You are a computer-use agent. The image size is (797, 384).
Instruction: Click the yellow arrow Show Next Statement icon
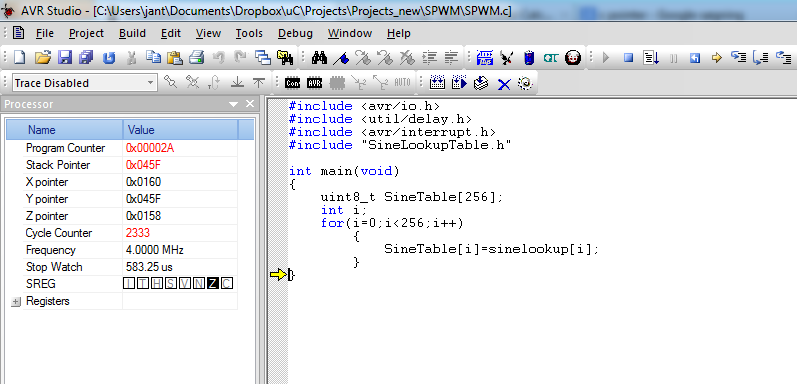click(717, 58)
